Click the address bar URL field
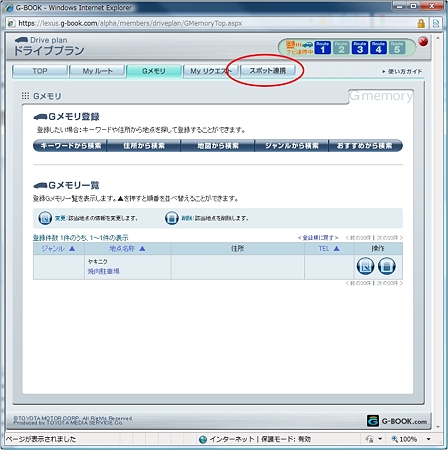 213,23
